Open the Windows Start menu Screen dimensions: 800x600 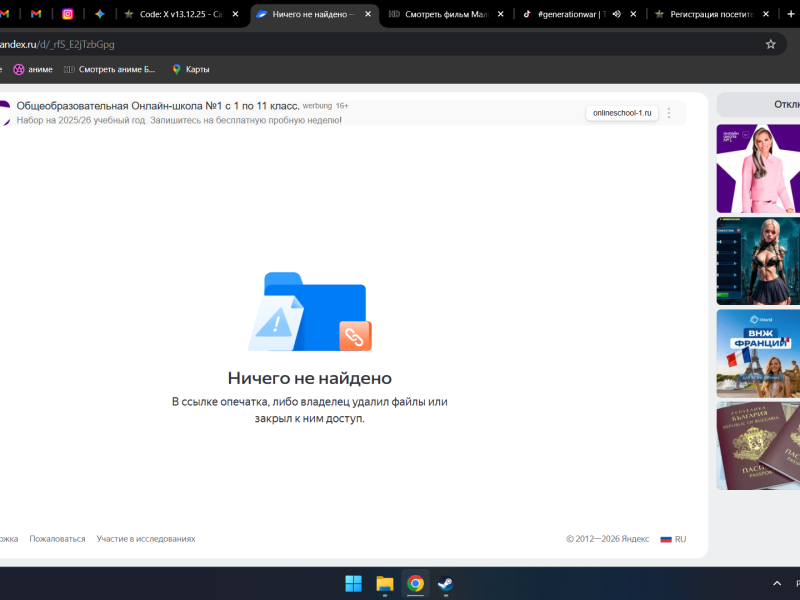coord(354,584)
